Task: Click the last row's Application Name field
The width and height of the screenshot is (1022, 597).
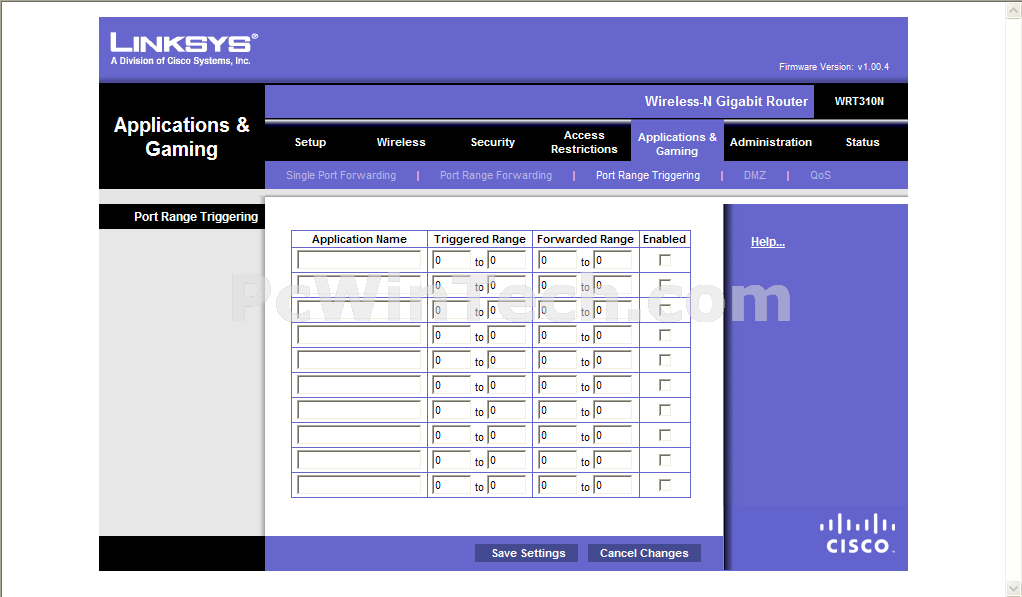Action: pos(359,485)
